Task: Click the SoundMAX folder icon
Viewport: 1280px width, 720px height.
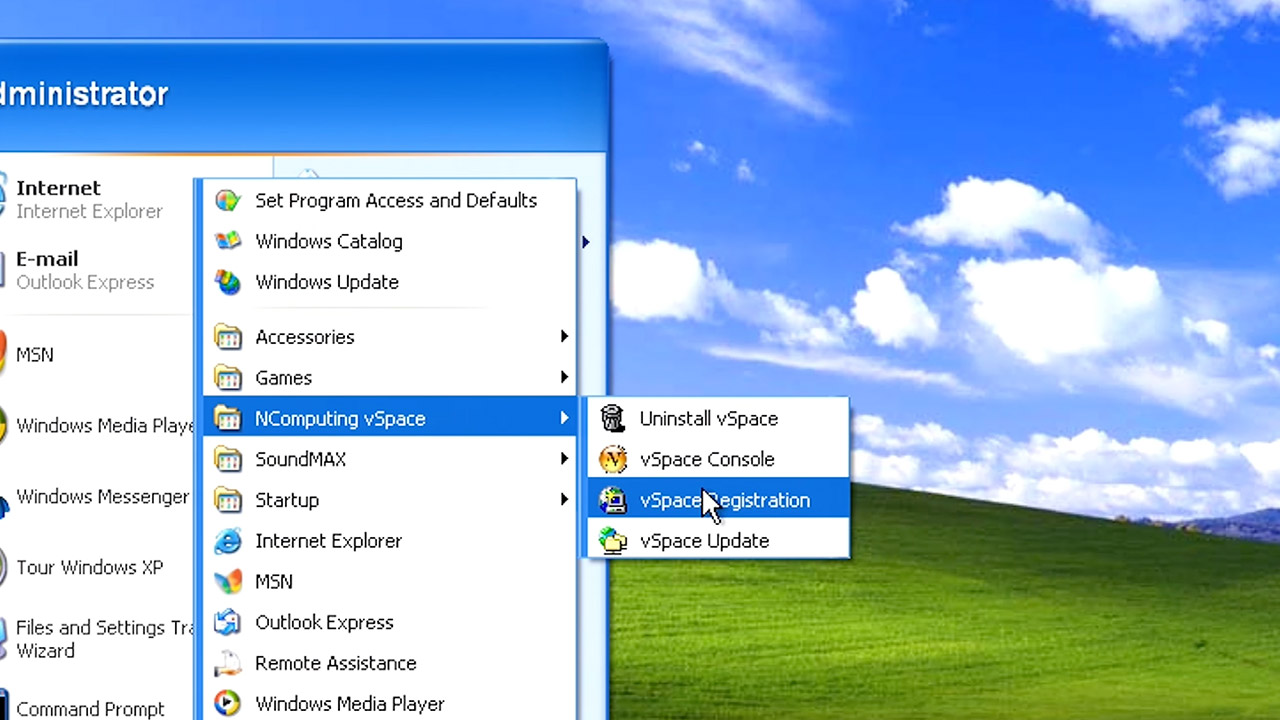Action: 228,460
